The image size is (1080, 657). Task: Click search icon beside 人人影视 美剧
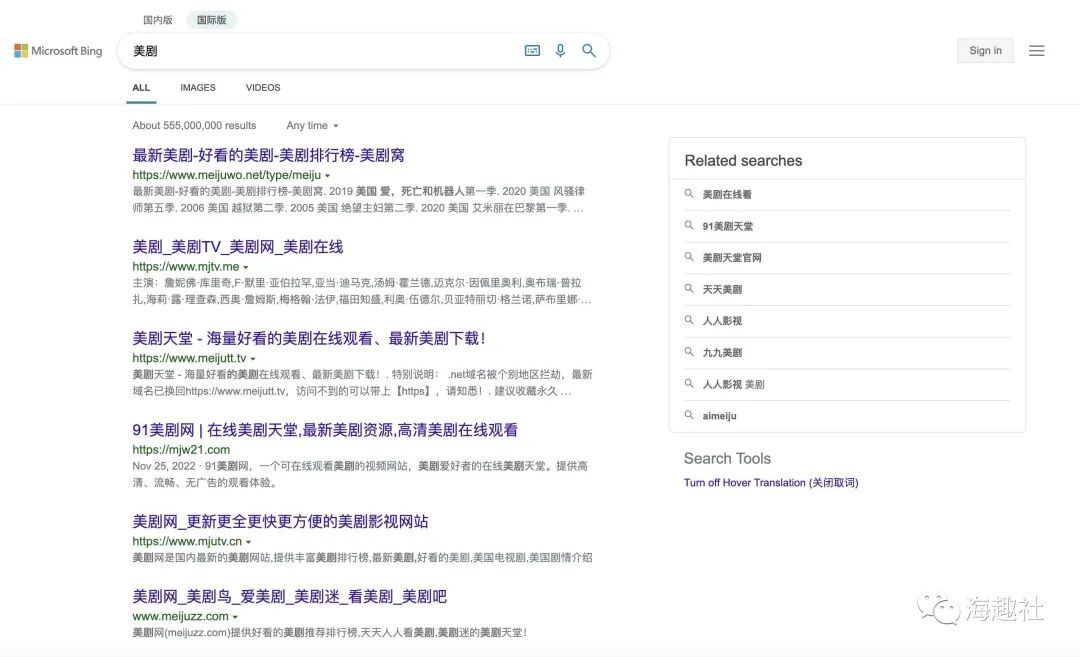[x=689, y=384]
